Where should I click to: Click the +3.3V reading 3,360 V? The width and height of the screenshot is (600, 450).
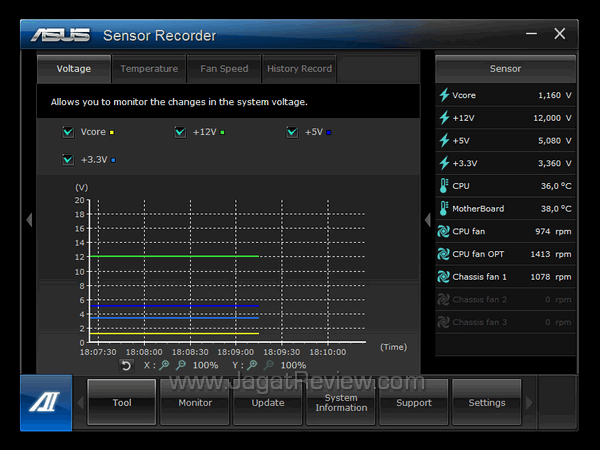click(555, 163)
